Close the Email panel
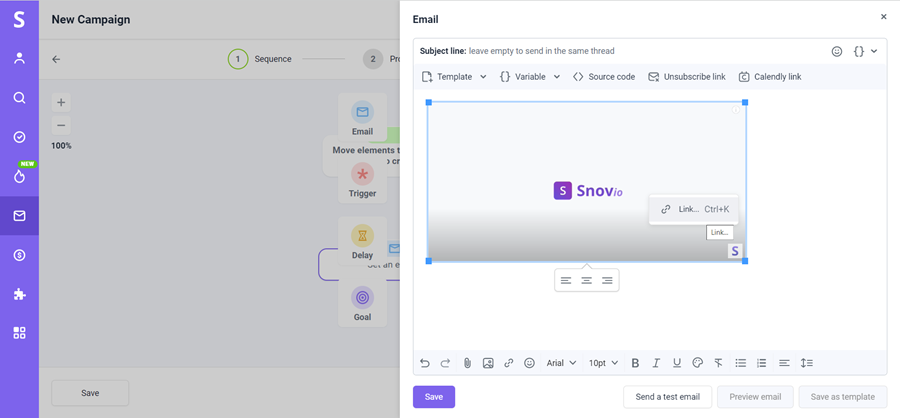Image resolution: width=900 pixels, height=418 pixels. 883,17
